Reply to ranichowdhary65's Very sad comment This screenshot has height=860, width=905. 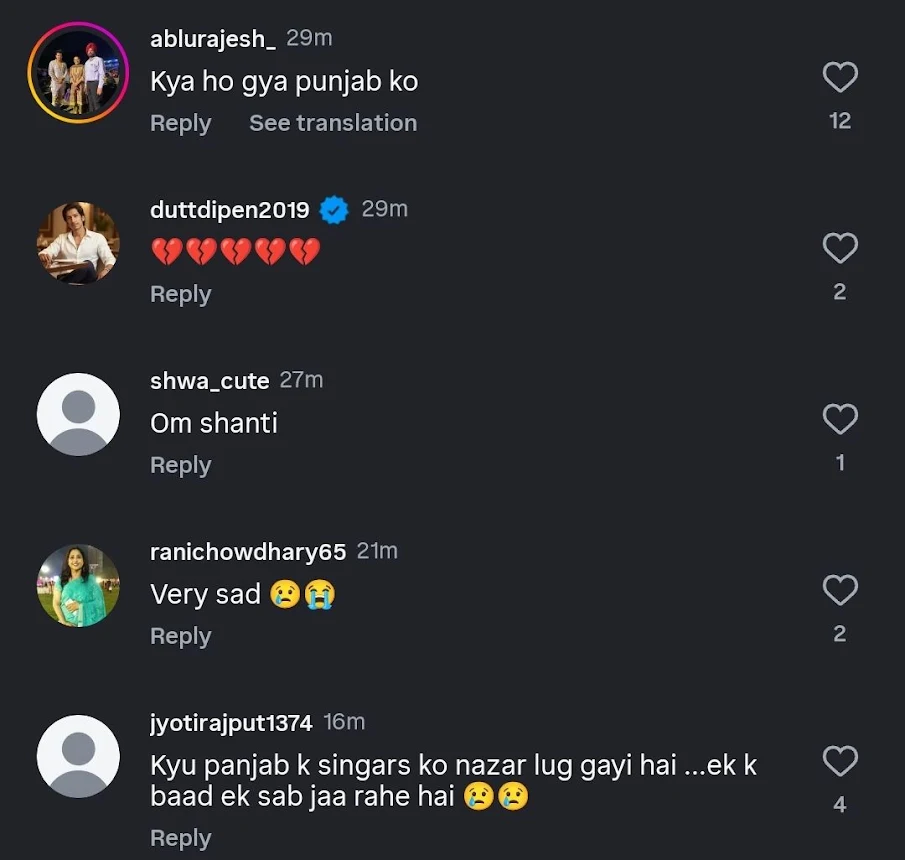pos(180,636)
